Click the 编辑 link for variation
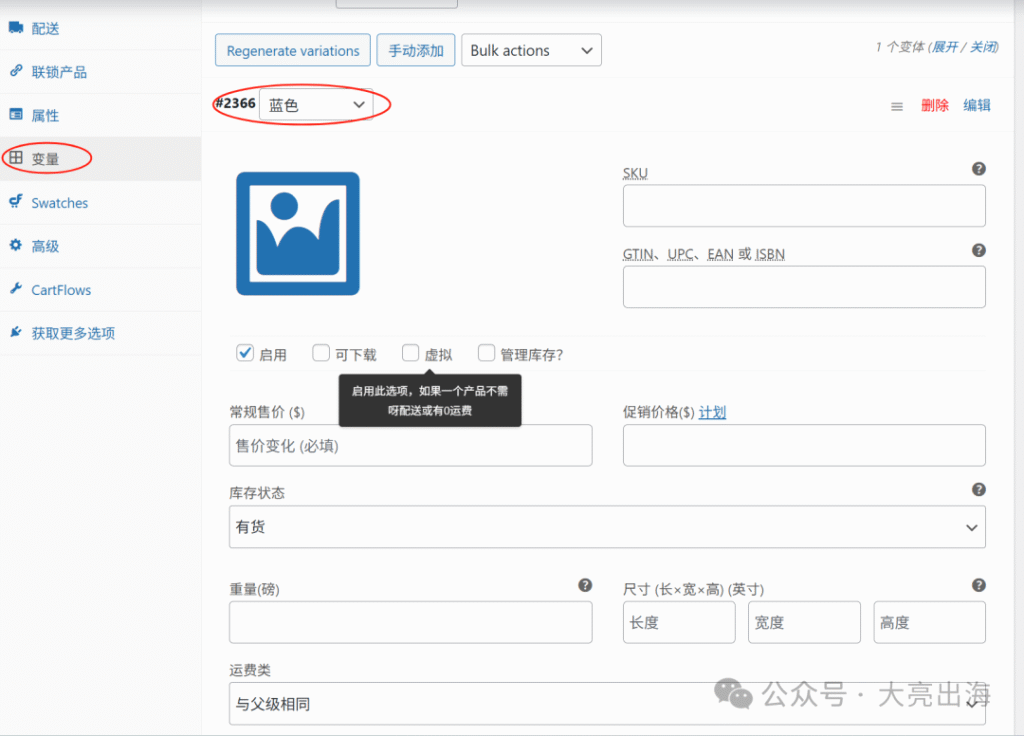Viewport: 1024px width, 736px height. 976,105
